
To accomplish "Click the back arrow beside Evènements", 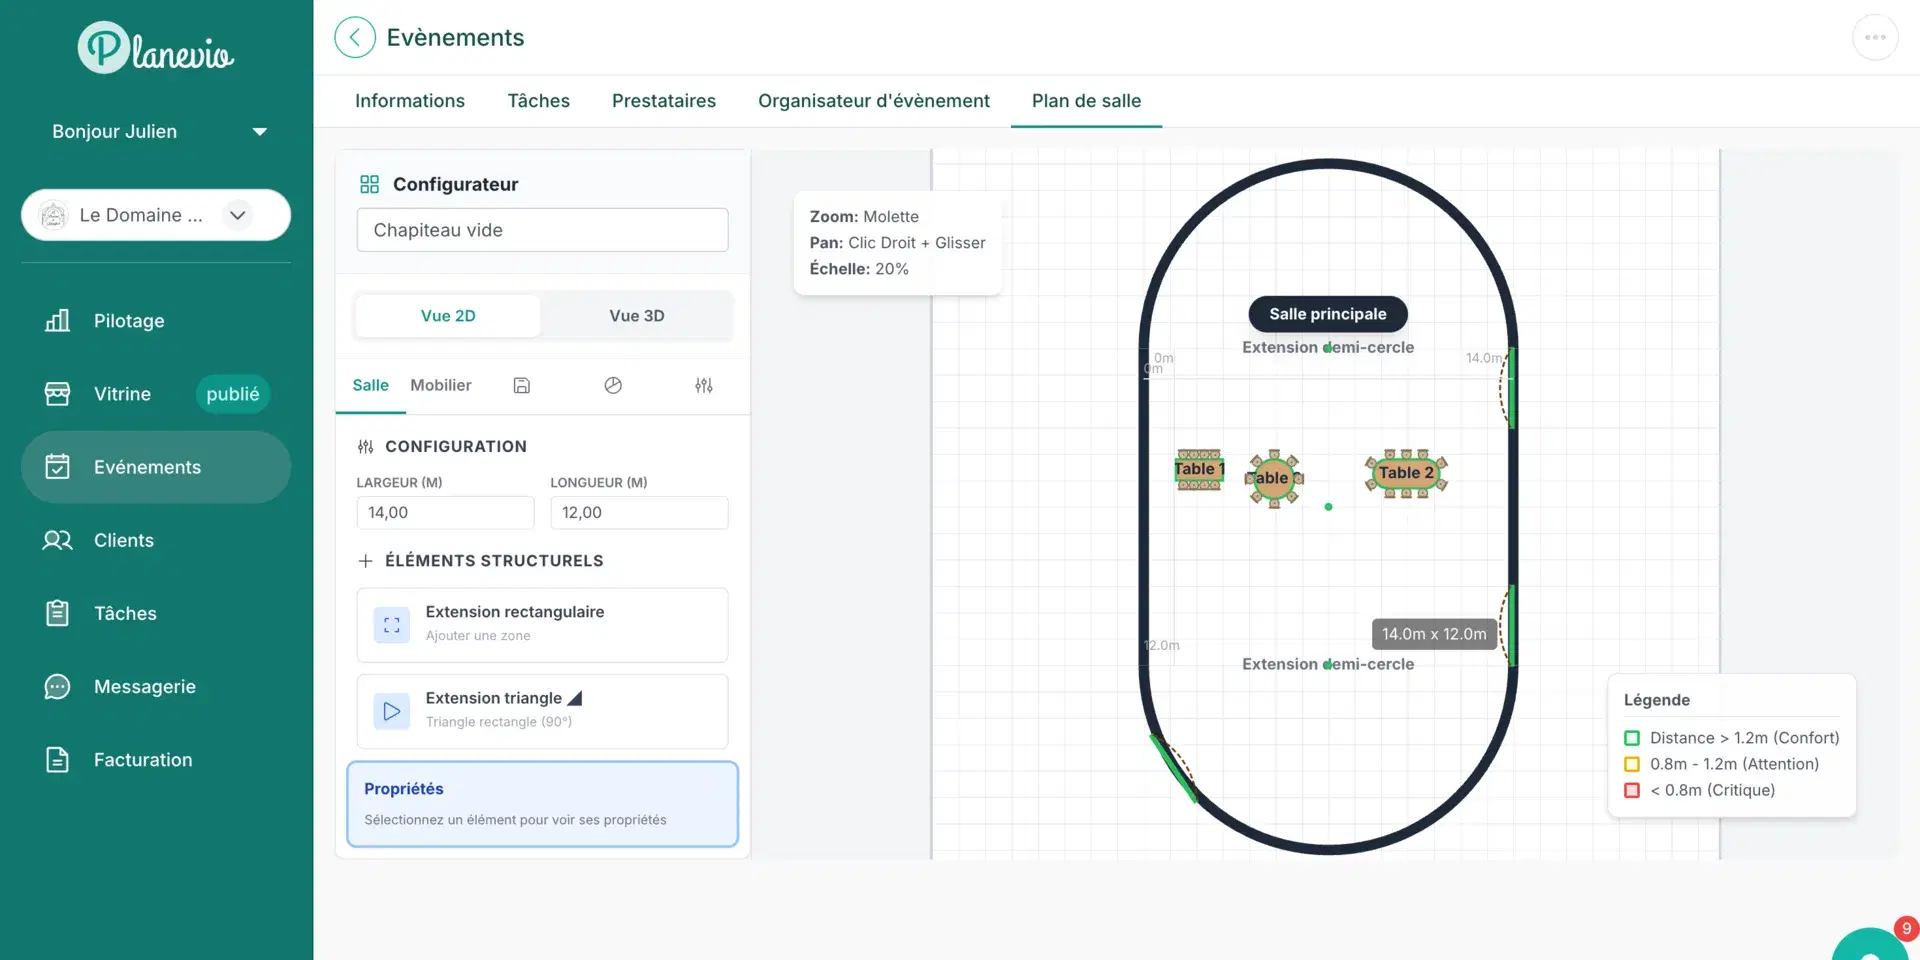I will (x=355, y=38).
